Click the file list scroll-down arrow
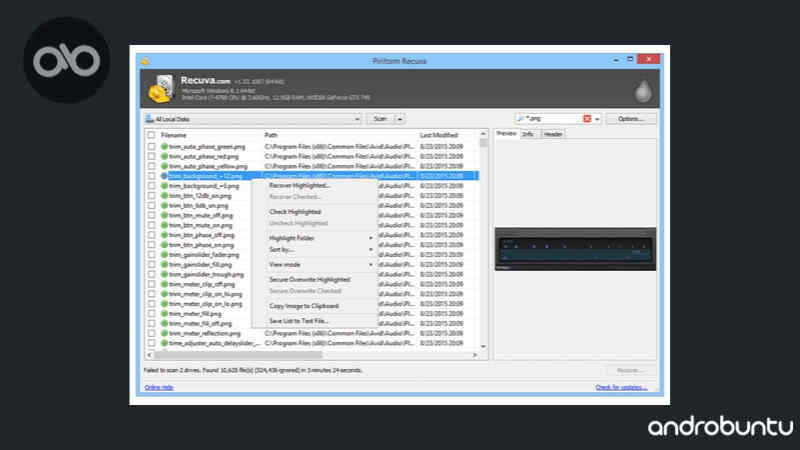This screenshot has height=450, width=800. pos(483,346)
